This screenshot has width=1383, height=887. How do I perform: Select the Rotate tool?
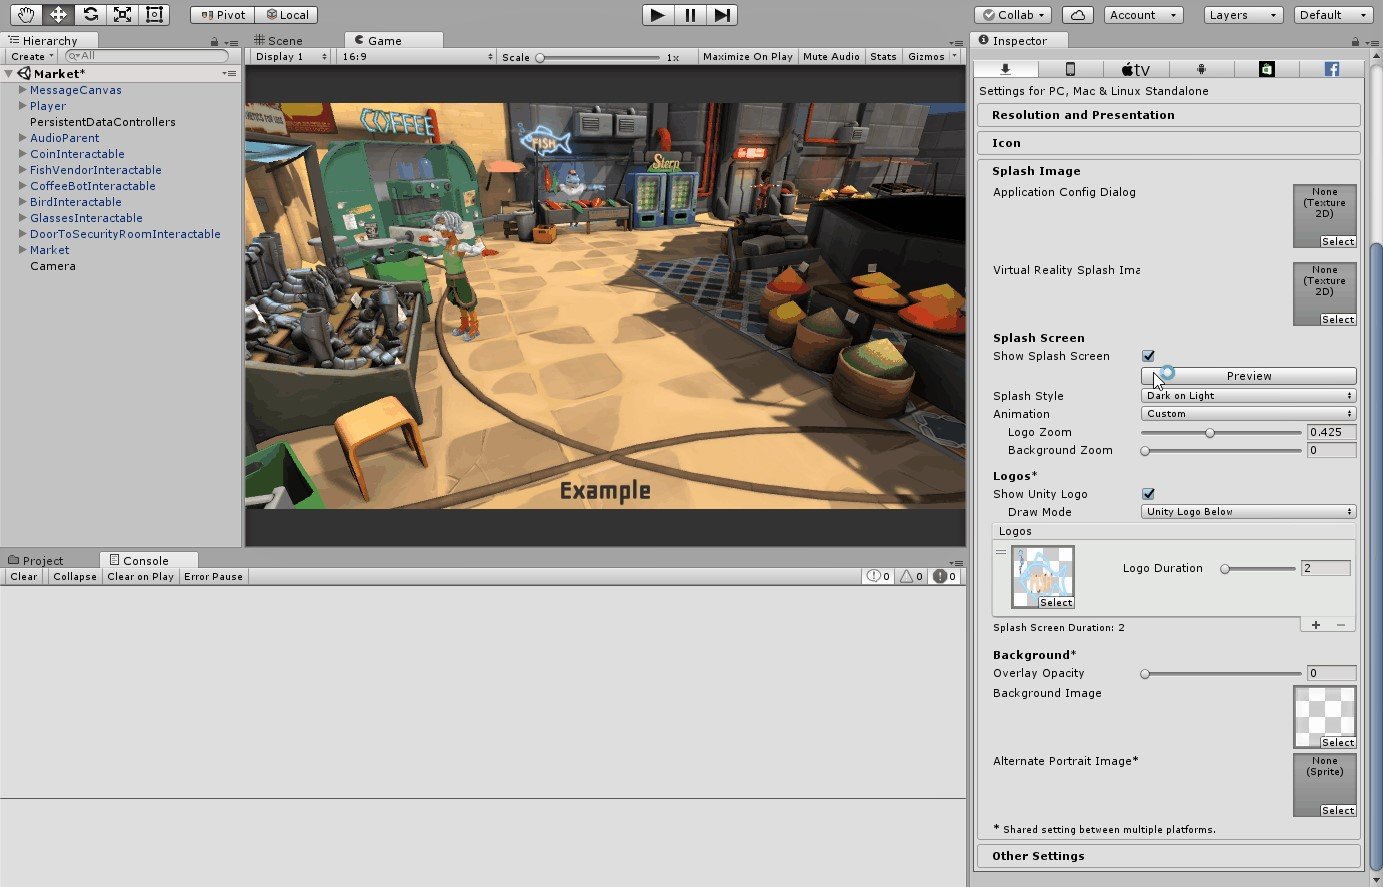pyautogui.click(x=90, y=15)
